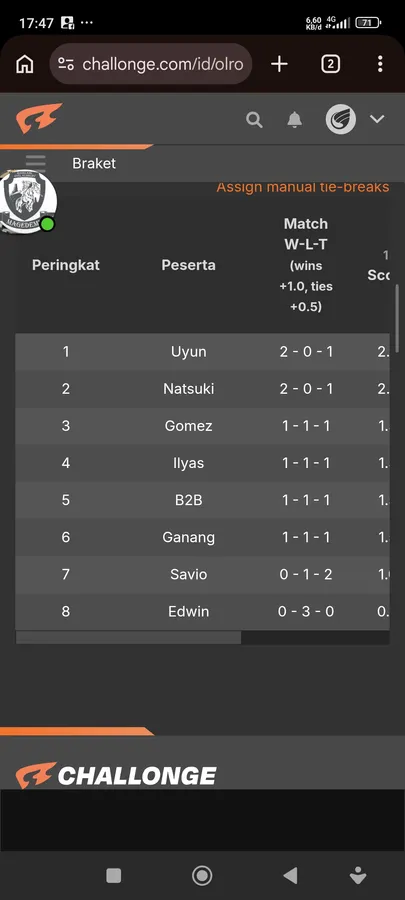Click the Challonge flame logo in header

[x=39, y=118]
